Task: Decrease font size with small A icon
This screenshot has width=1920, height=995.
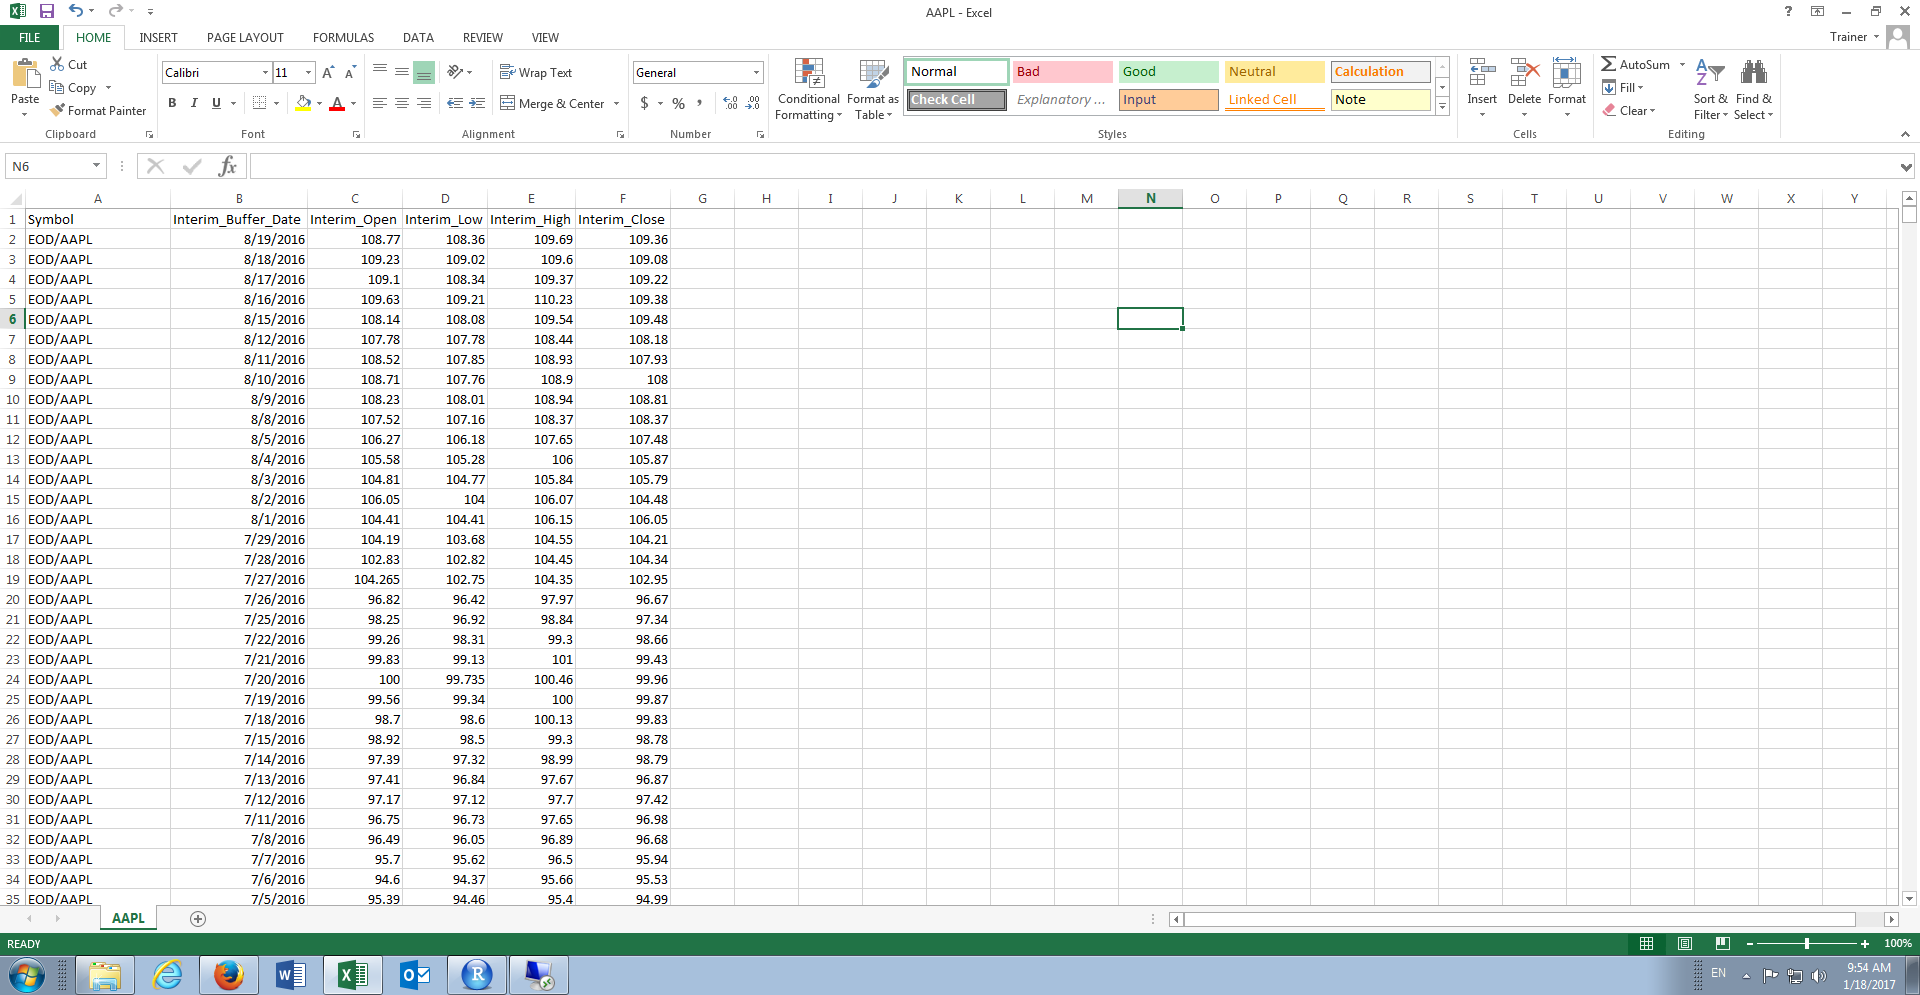Action: tap(350, 73)
